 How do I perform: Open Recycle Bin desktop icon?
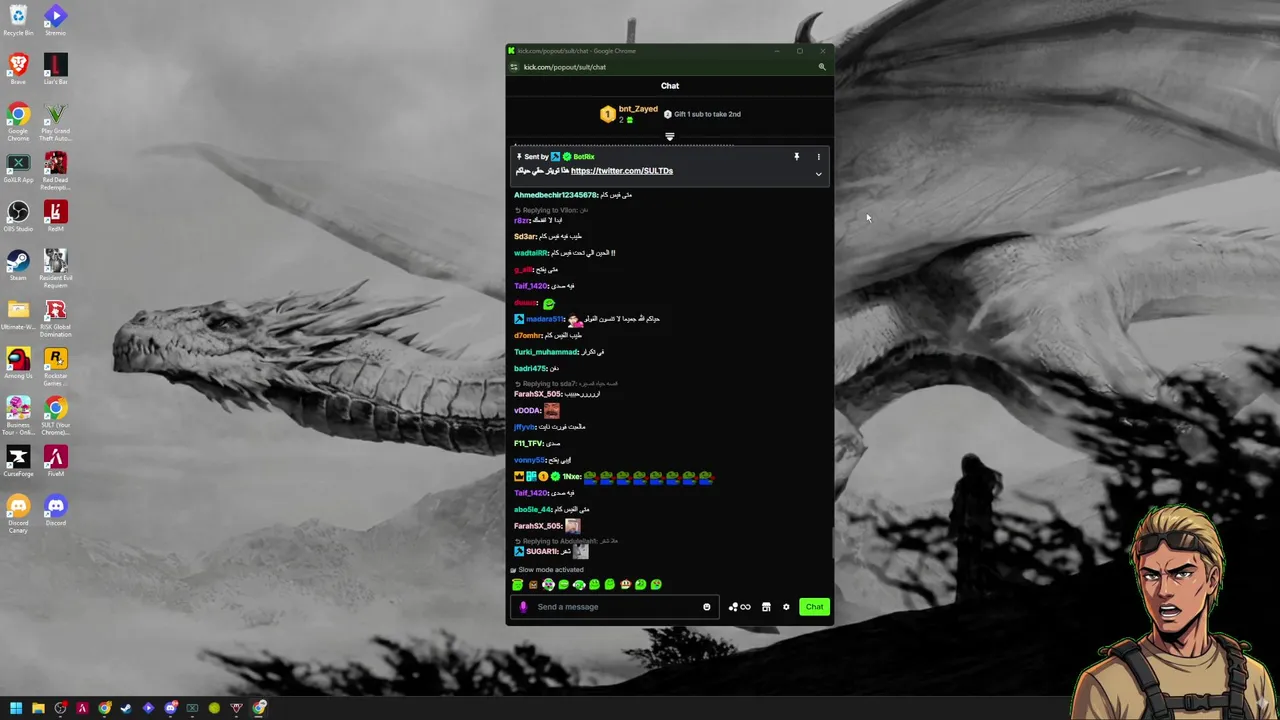coord(18,20)
